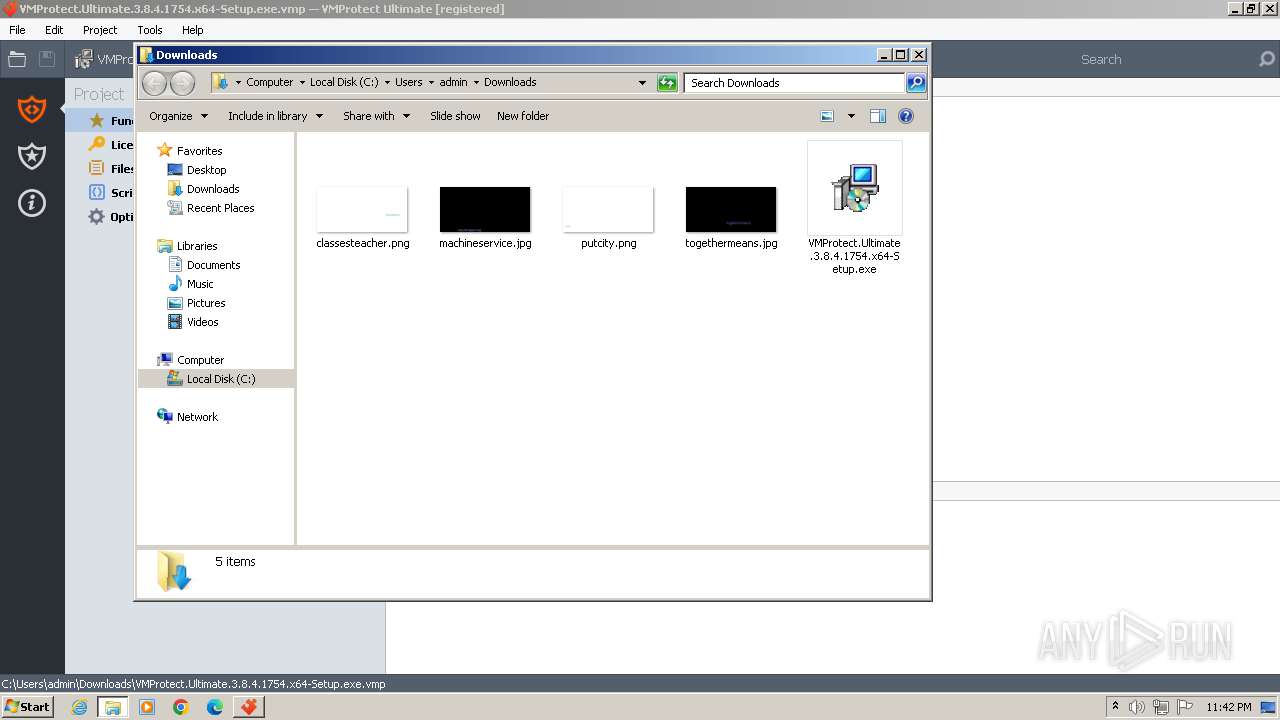Click the New folder button
Image resolution: width=1280 pixels, height=720 pixels.
pyautogui.click(x=523, y=116)
